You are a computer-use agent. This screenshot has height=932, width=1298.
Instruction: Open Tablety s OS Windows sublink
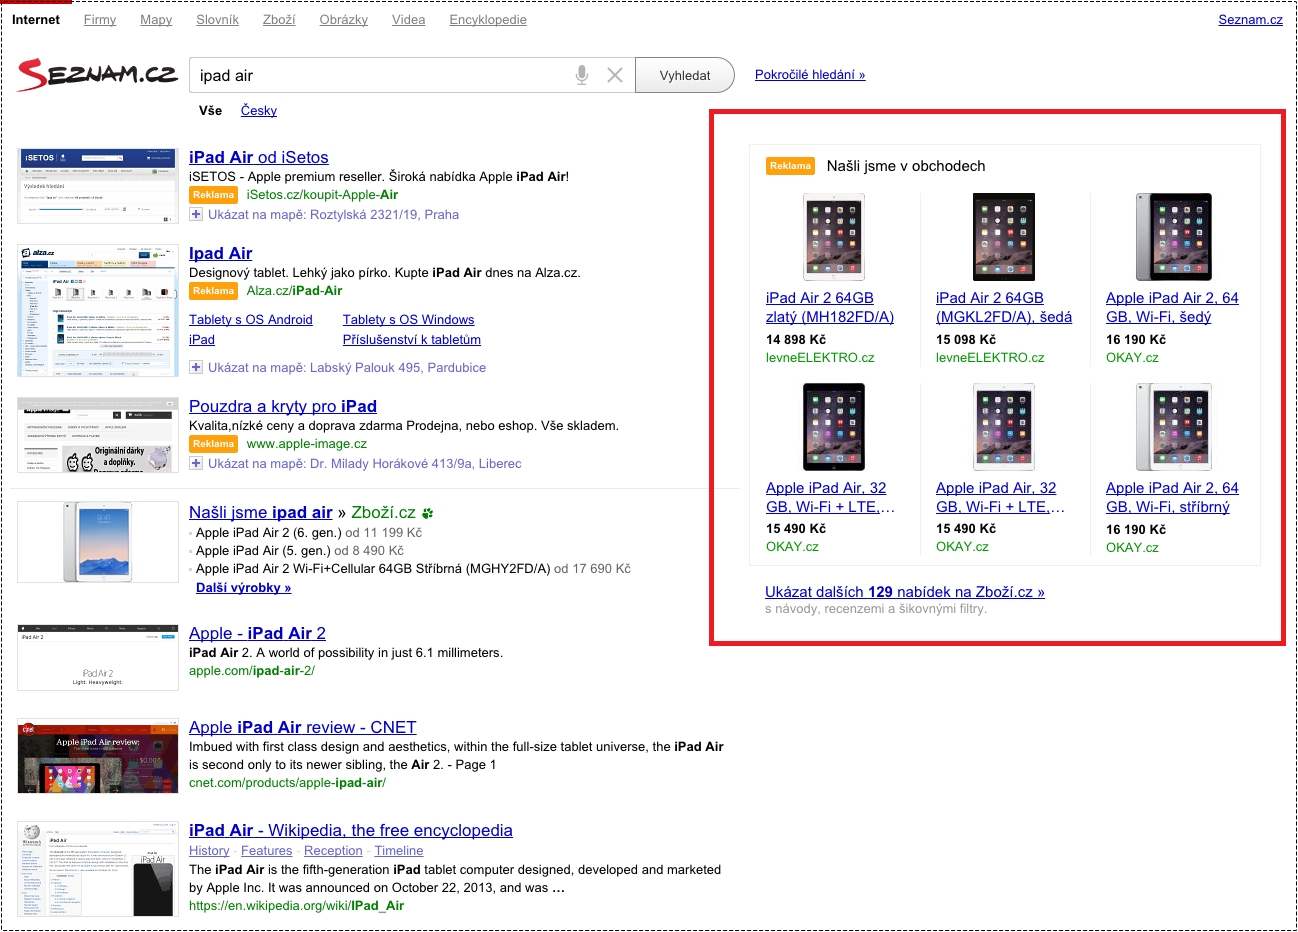(x=408, y=320)
